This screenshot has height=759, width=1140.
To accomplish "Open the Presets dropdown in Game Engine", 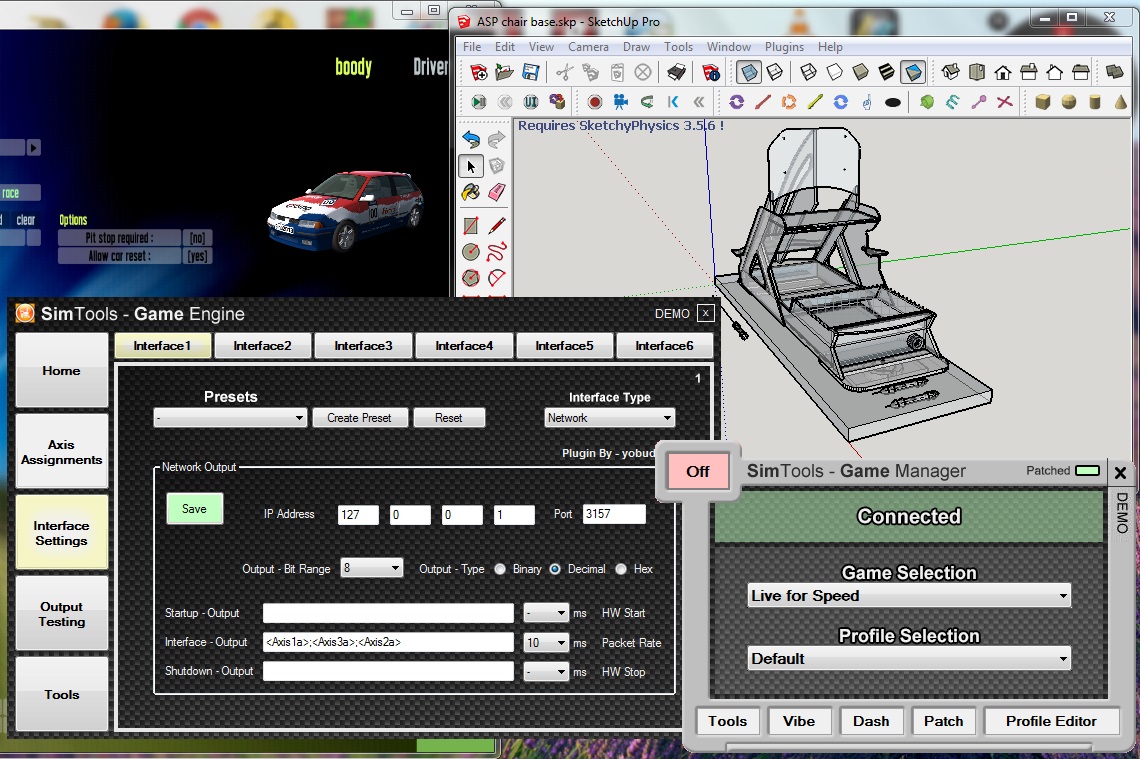I will tap(230, 418).
